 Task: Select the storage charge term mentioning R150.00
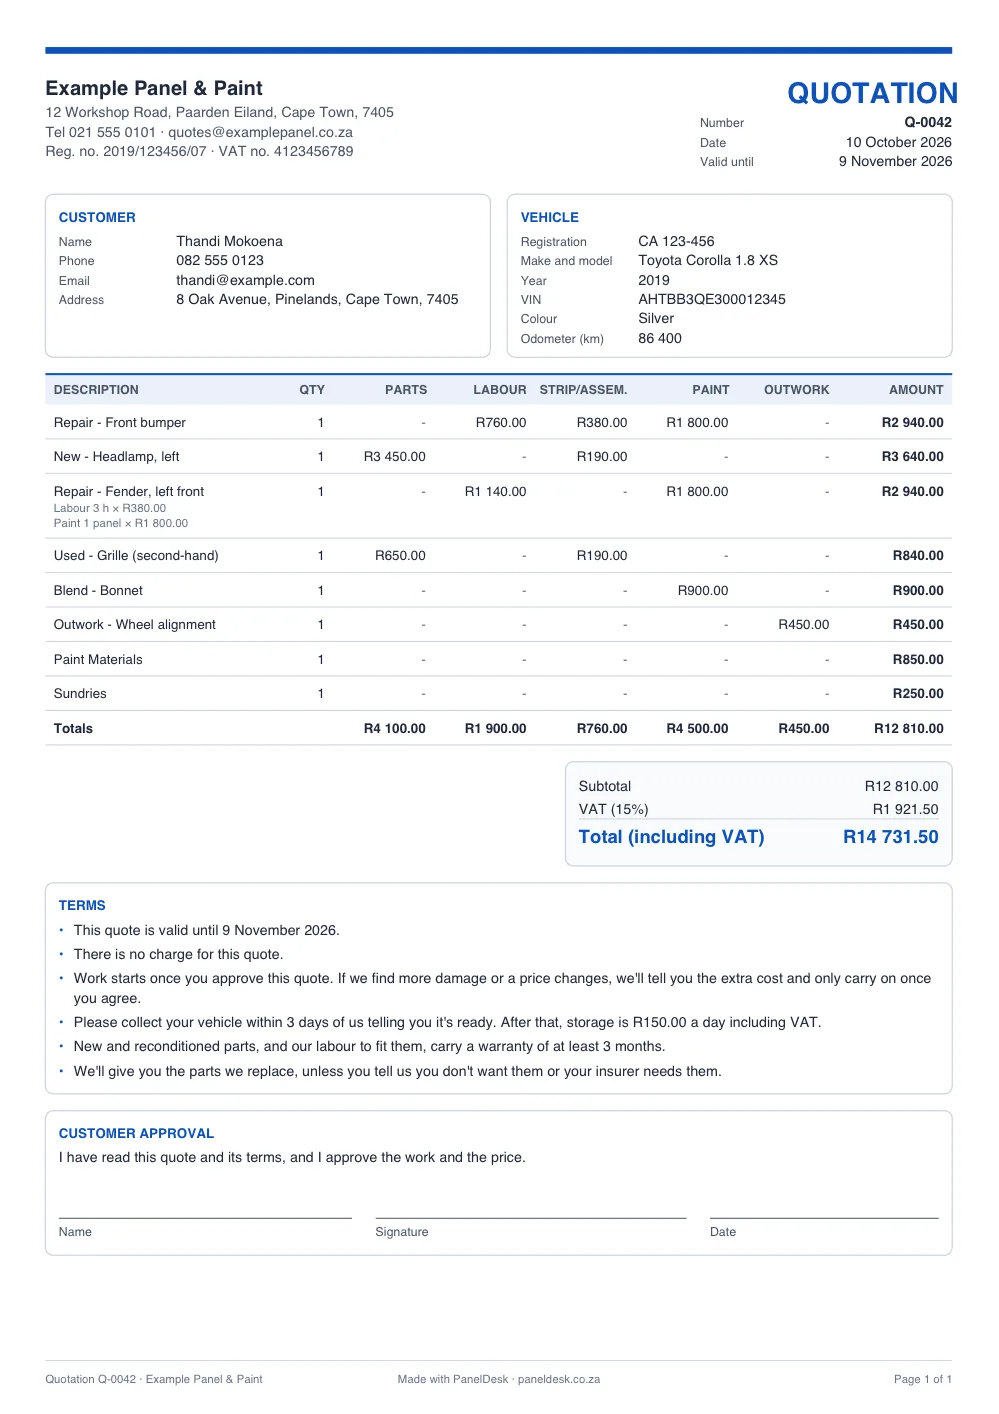[x=447, y=1022]
